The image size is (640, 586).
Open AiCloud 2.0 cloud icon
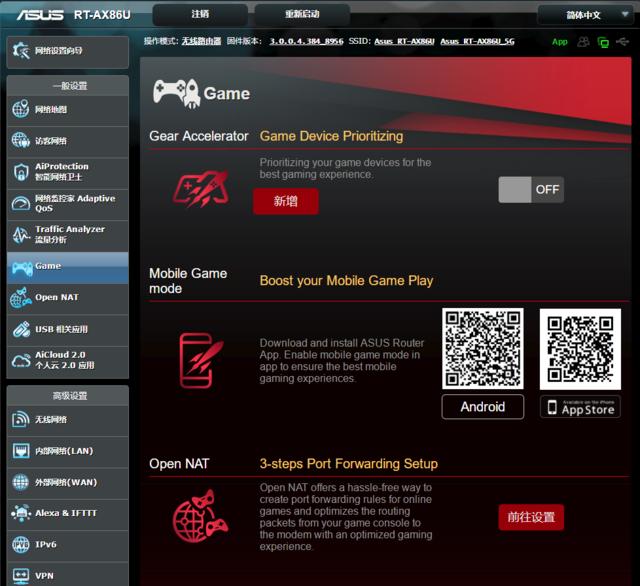(x=21, y=360)
